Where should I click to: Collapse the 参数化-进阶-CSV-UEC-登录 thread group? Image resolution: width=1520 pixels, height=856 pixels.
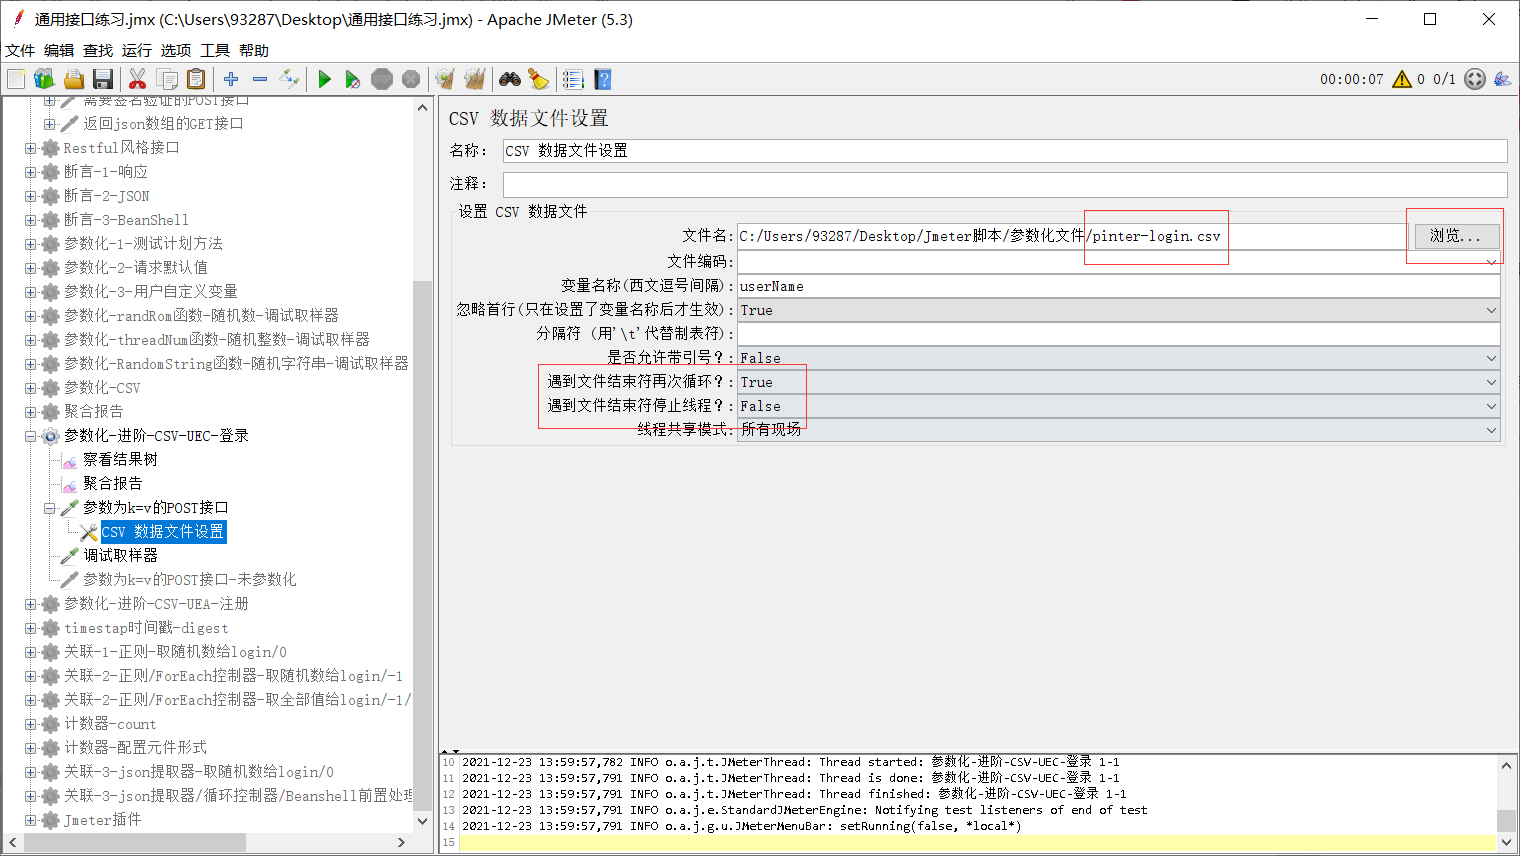tap(30, 436)
